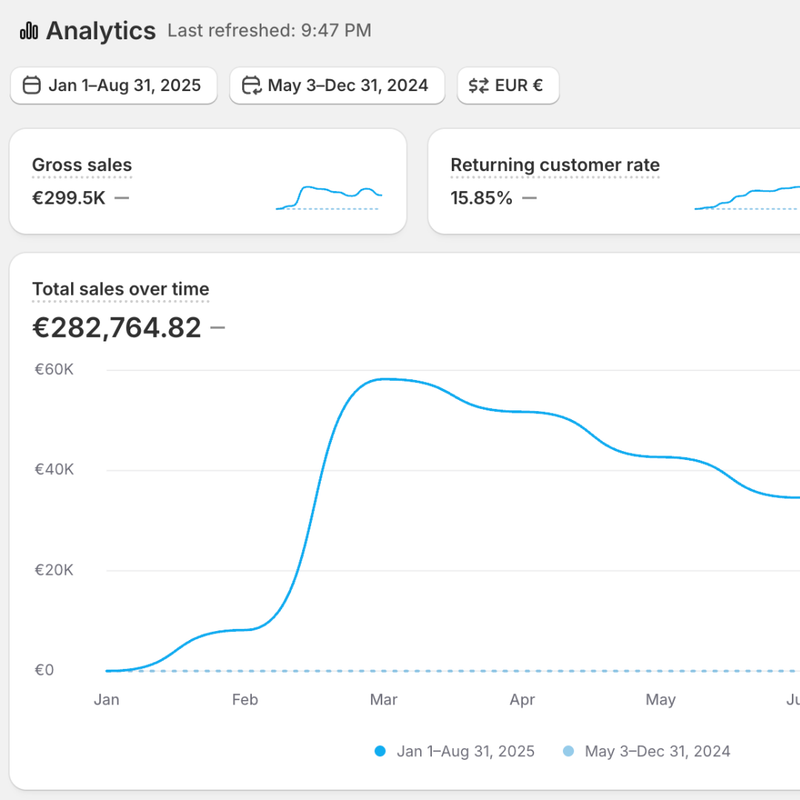Click the dash indicator beside 15.85%
Viewport: 800px width, 800px height.
pyautogui.click(x=530, y=198)
